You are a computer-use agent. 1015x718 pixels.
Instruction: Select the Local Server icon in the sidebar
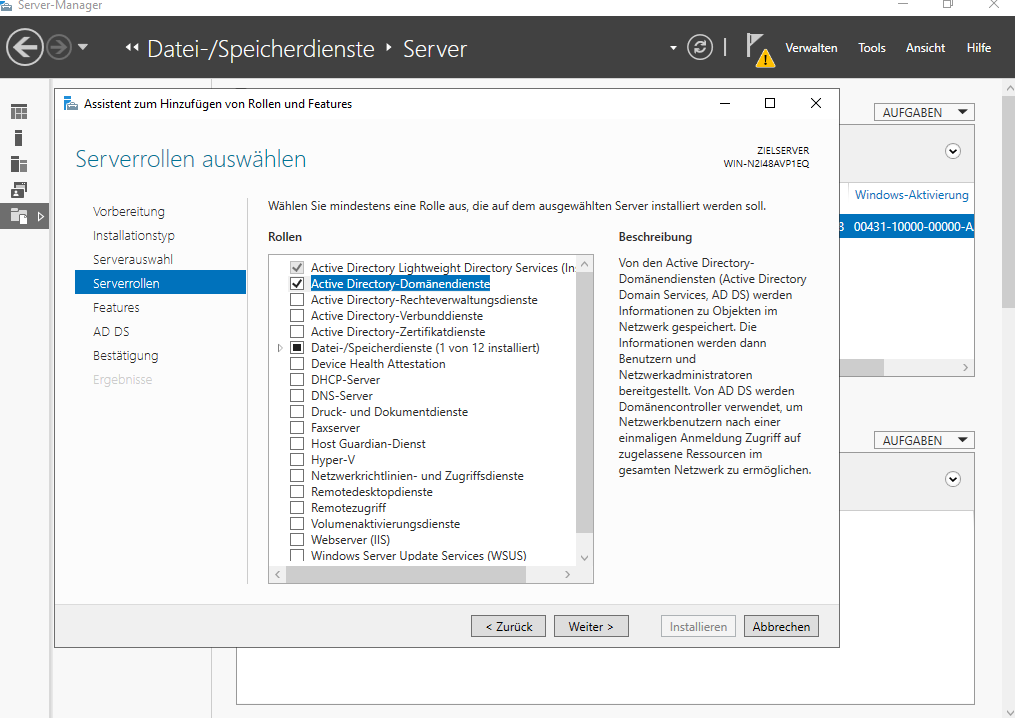pos(19,138)
